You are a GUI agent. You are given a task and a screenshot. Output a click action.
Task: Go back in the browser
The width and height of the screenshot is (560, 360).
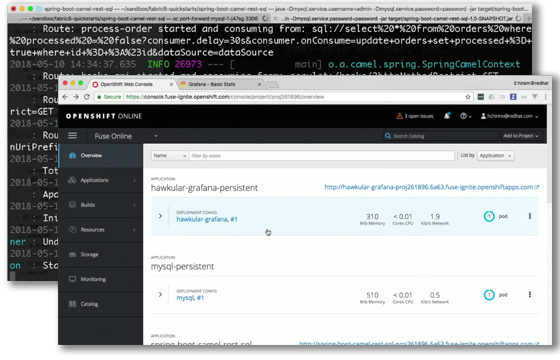pyautogui.click(x=65, y=97)
